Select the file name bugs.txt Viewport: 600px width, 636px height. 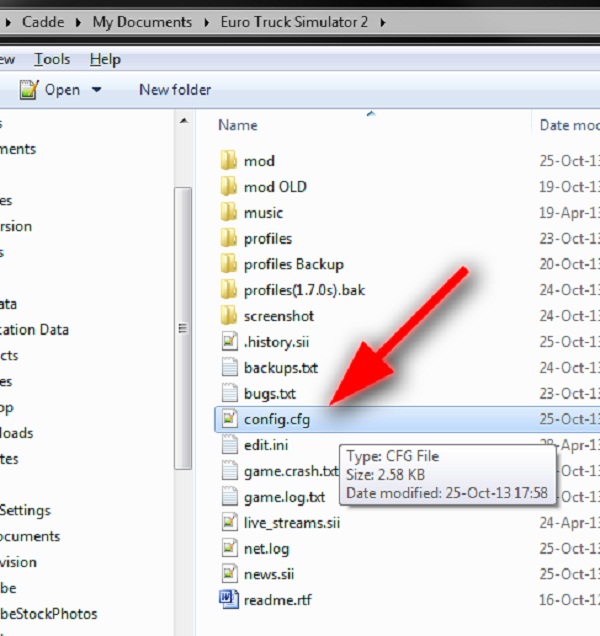click(x=270, y=394)
